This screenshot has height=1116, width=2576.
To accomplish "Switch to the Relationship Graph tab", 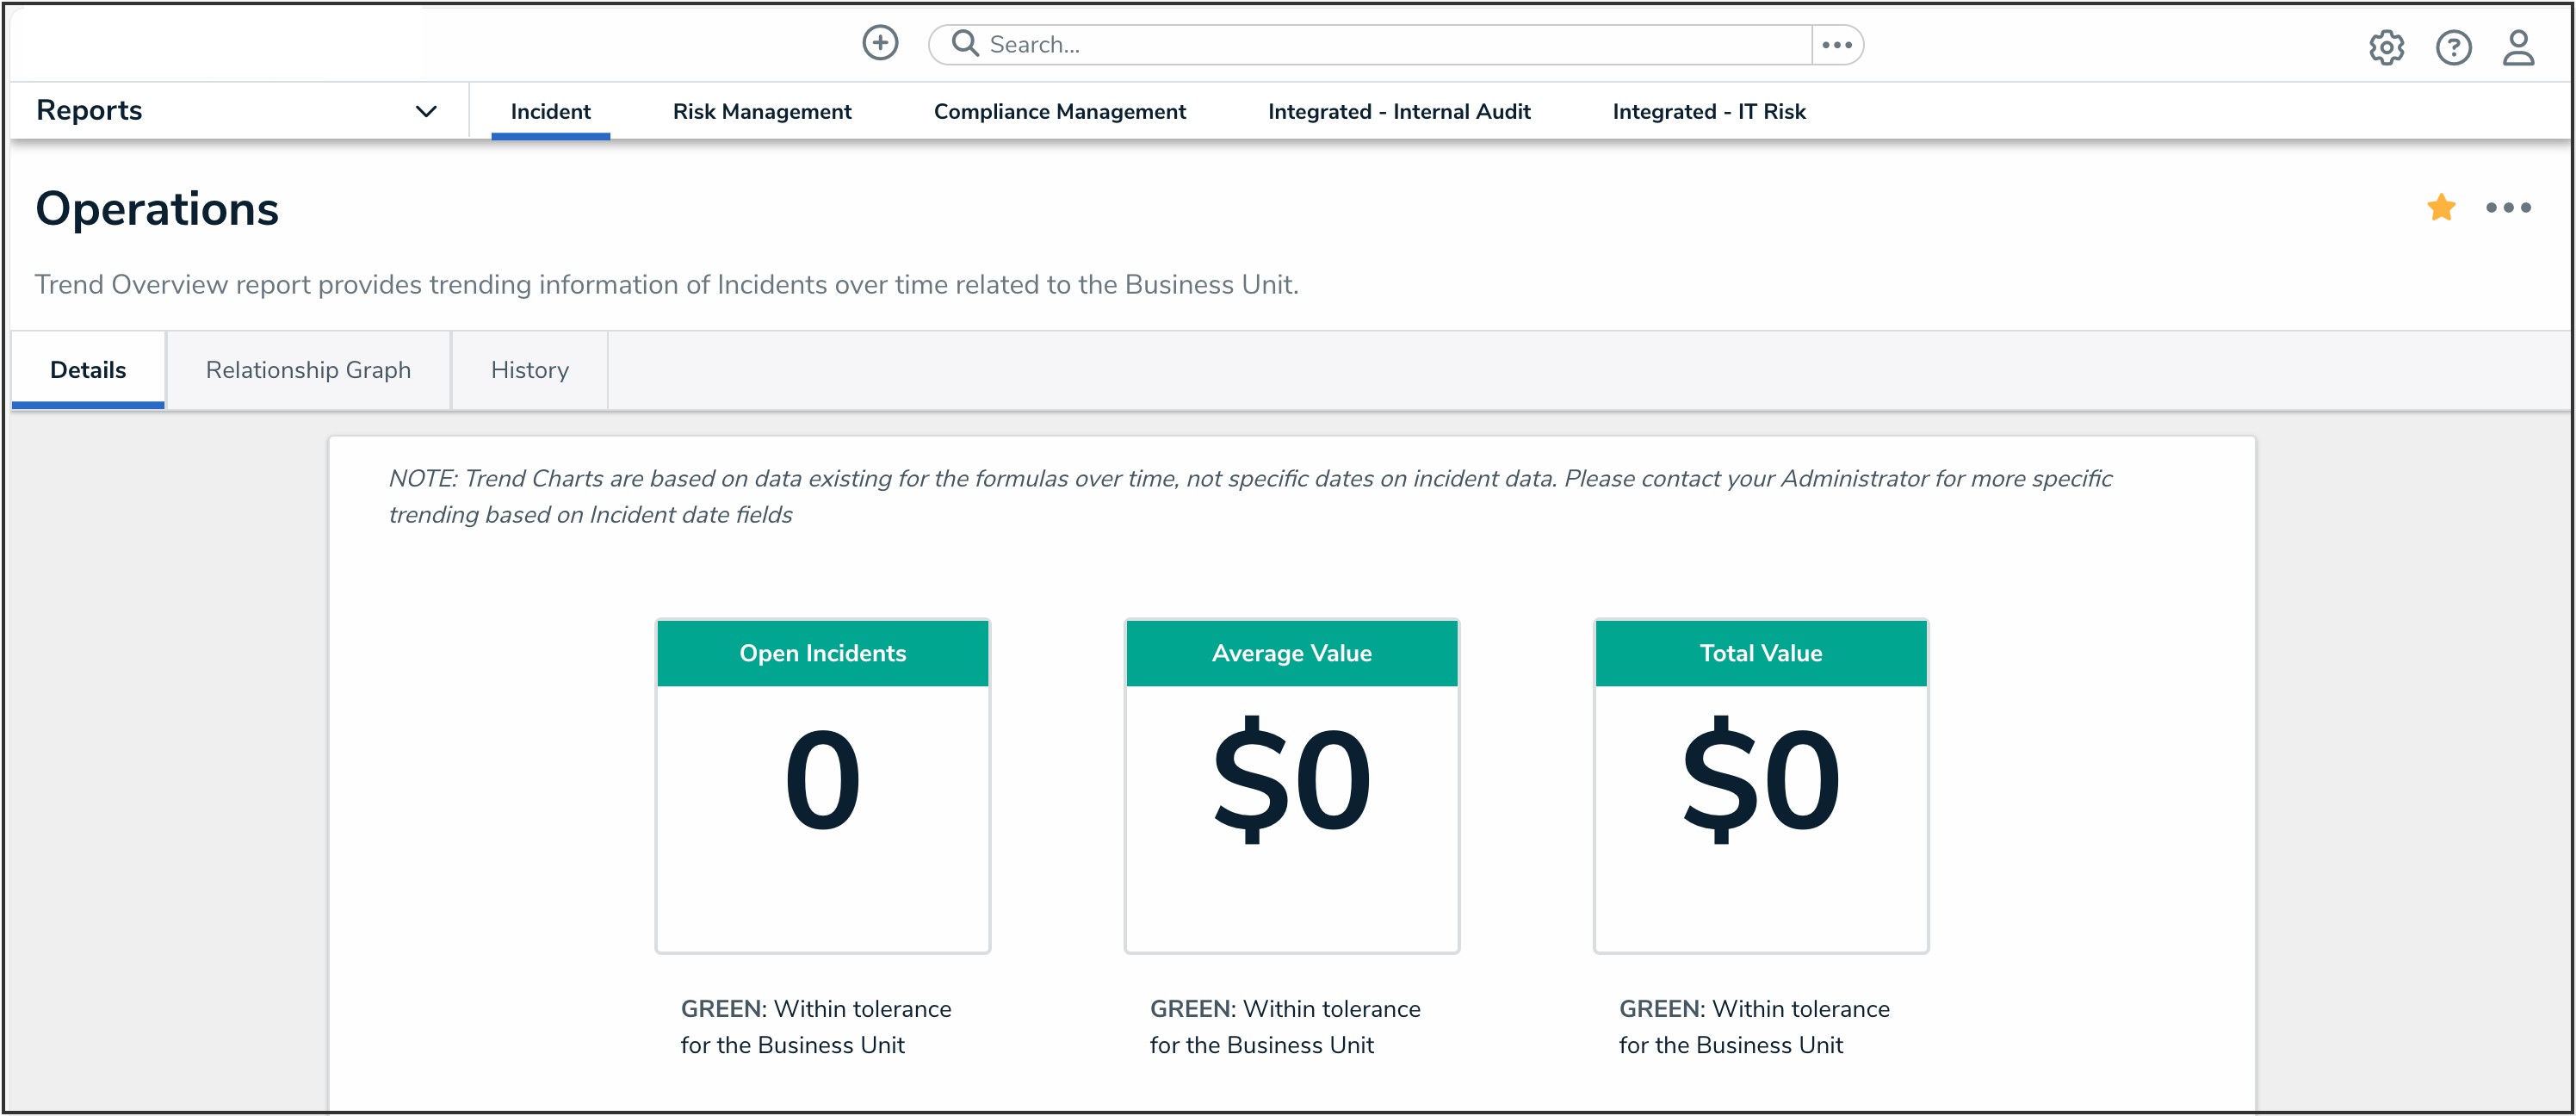I will (308, 370).
